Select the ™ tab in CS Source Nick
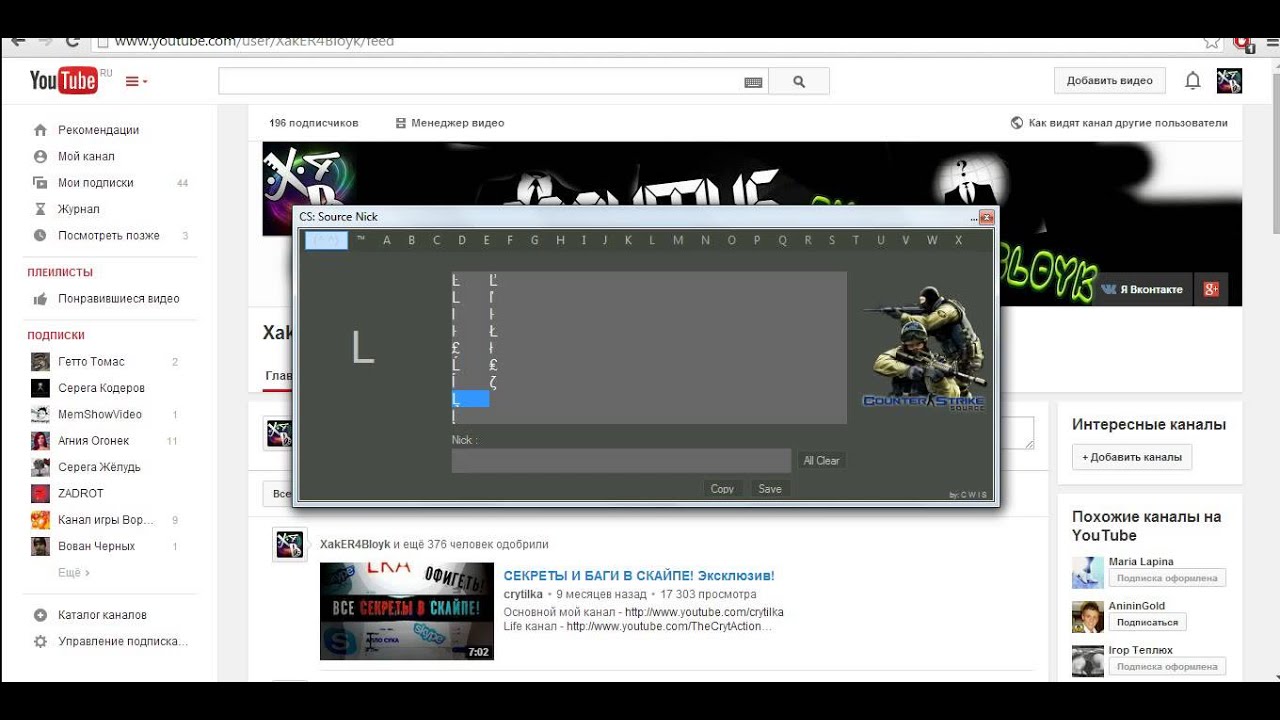 pos(361,240)
